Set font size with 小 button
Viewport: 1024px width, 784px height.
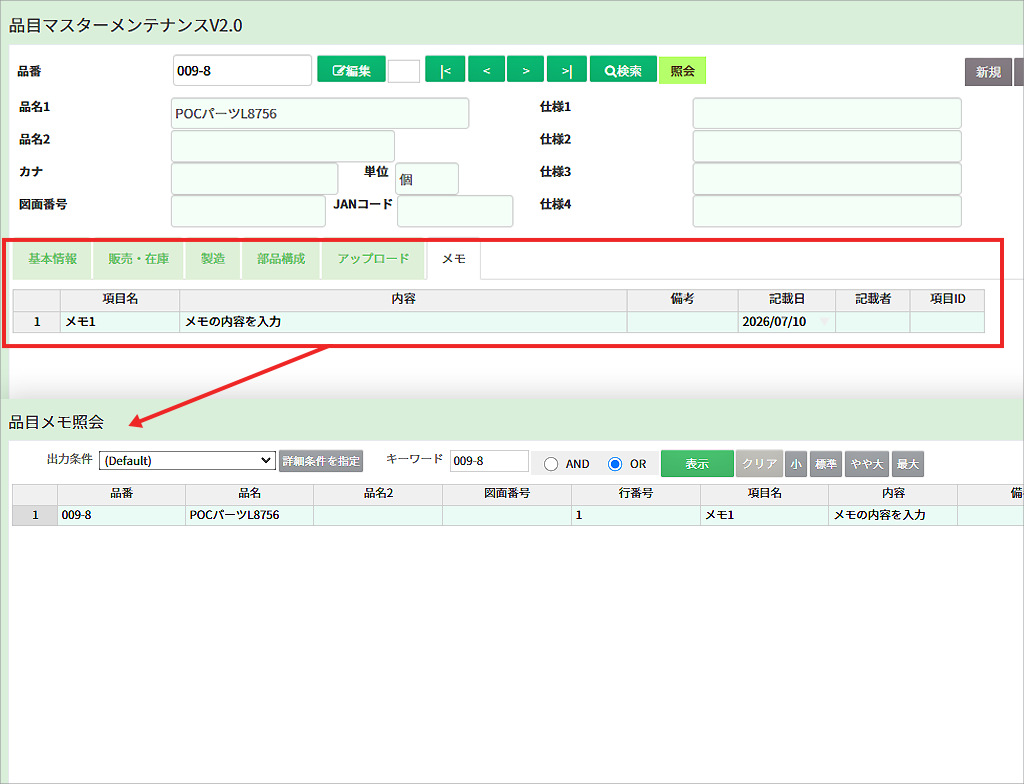click(x=795, y=464)
